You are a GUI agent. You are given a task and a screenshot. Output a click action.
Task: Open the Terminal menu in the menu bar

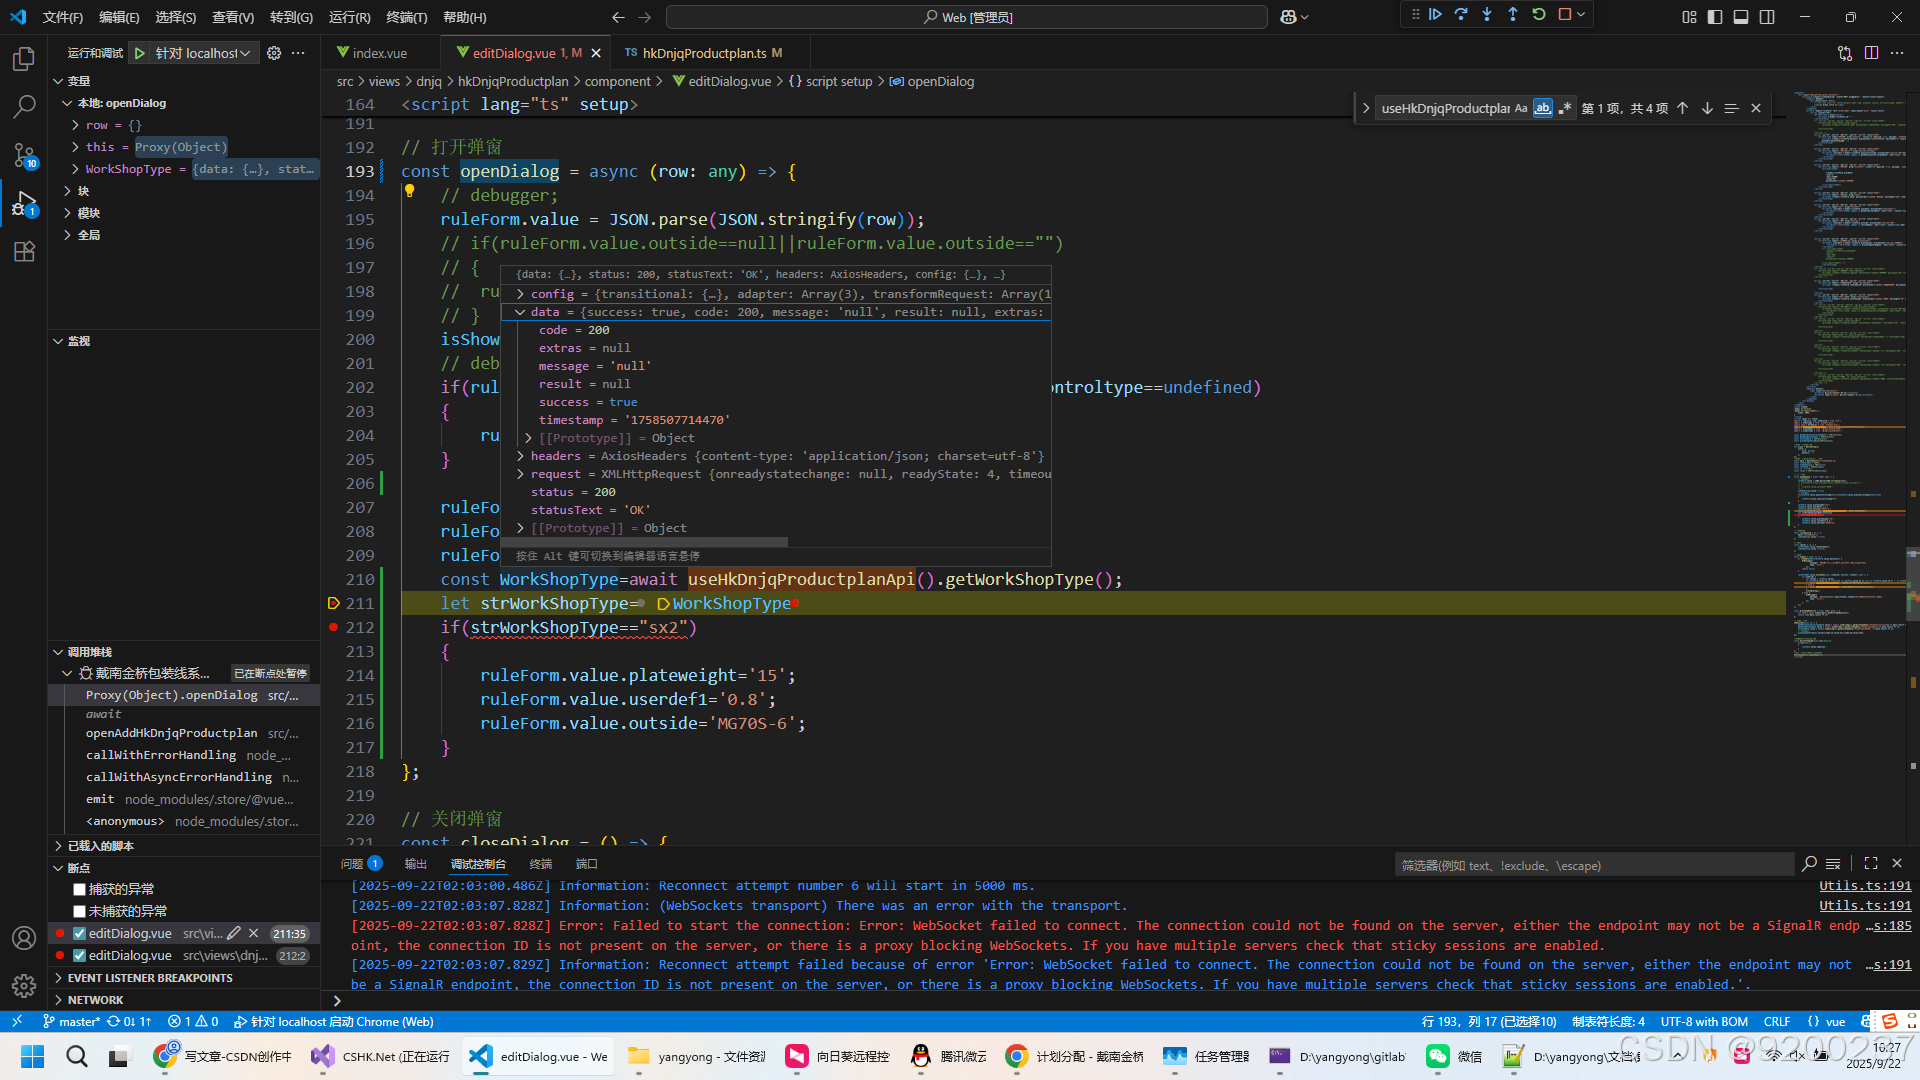pos(406,17)
